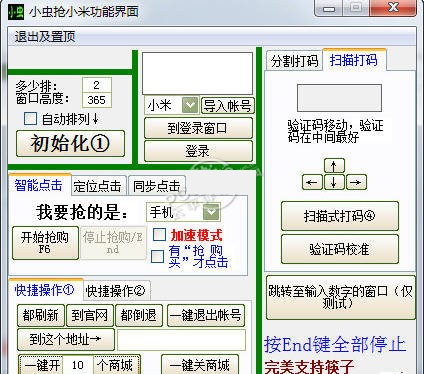Image resolution: width=424 pixels, height=374 pixels.
Task: Click the 扫描式打码④ button
Action: click(x=340, y=216)
